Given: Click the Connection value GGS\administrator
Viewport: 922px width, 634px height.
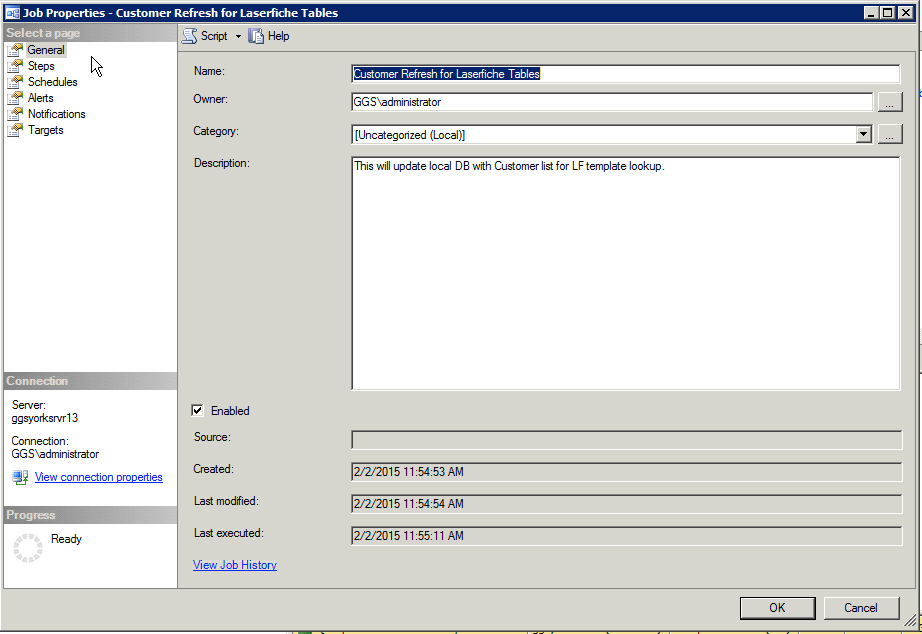Looking at the screenshot, I should coord(55,454).
